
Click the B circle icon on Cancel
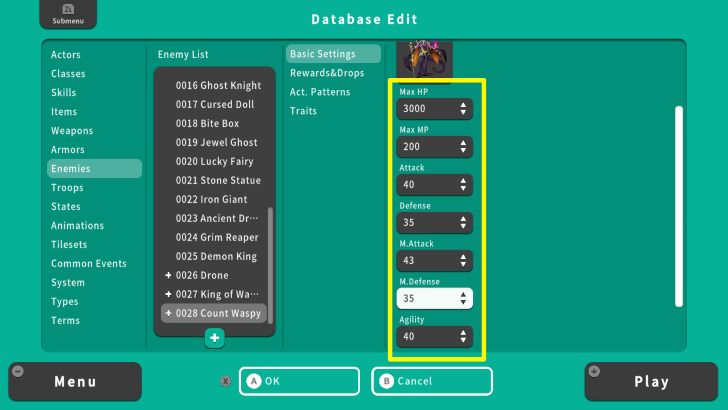386,381
